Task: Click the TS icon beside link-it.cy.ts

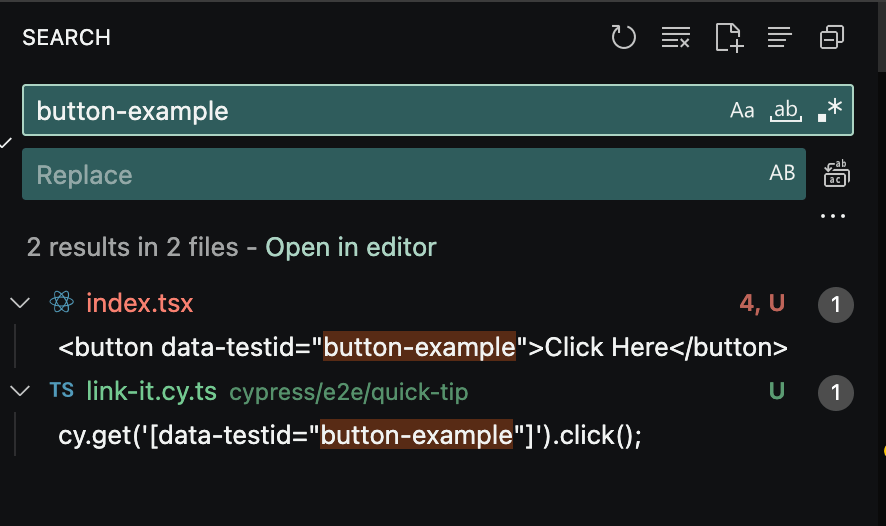Action: click(62, 391)
